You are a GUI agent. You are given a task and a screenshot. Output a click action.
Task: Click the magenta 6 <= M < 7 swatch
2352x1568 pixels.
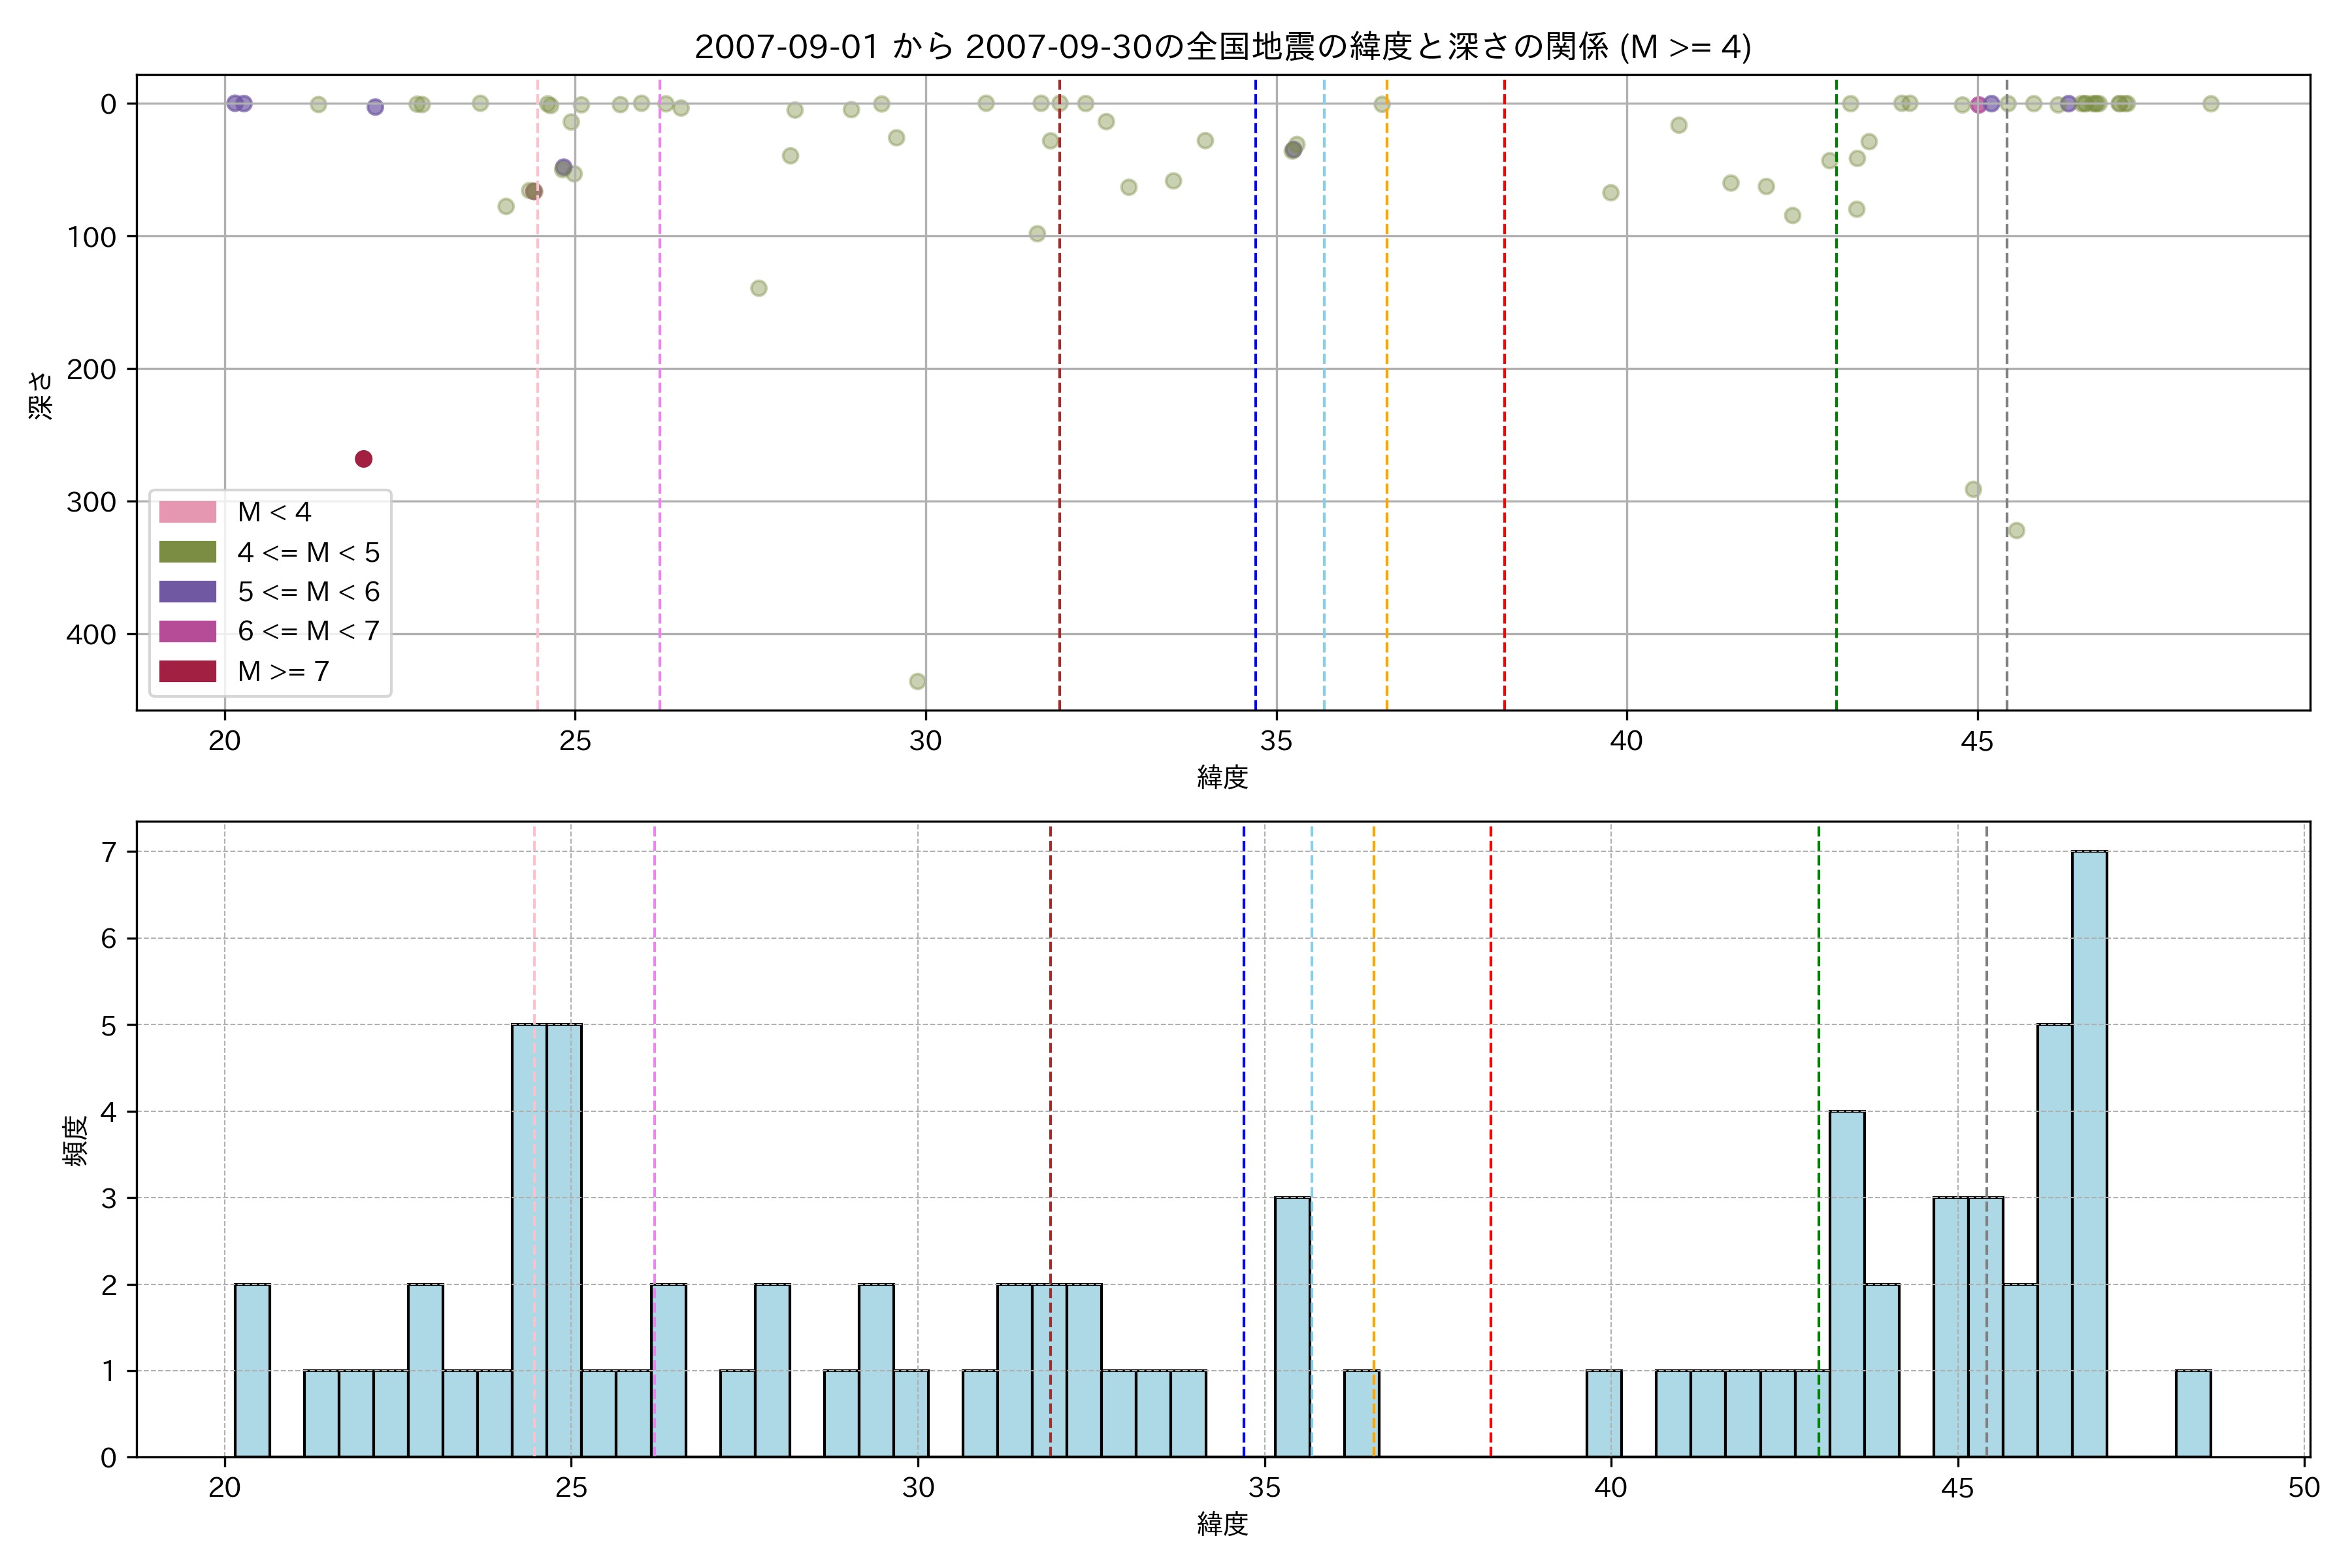pos(187,631)
